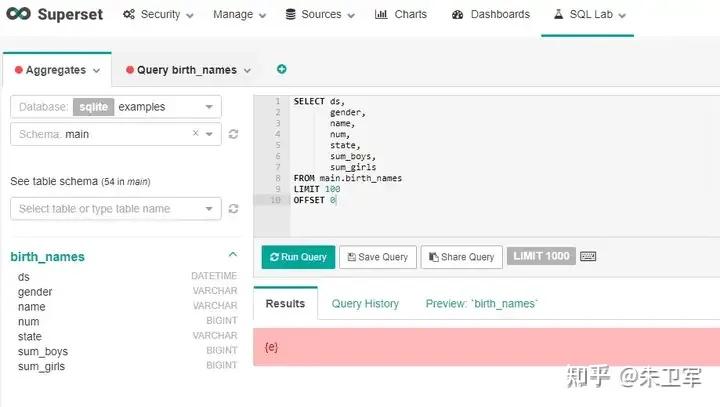Clear the selected main schema
Screen dimensions: 720x407
coord(195,133)
